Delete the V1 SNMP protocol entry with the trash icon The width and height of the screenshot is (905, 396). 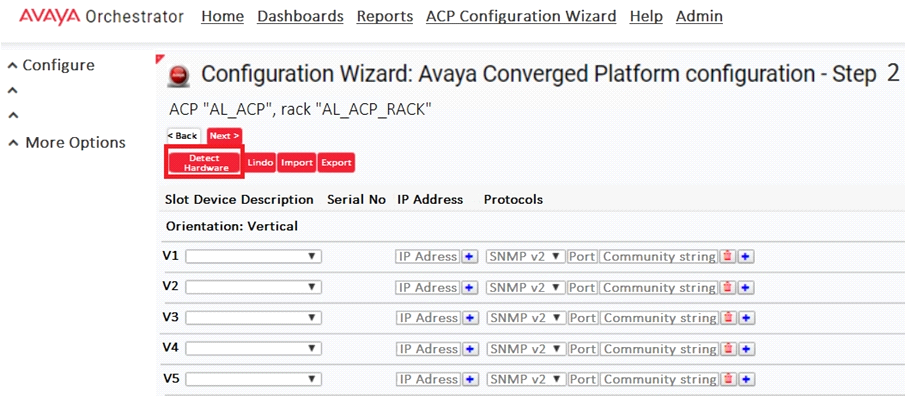click(x=728, y=256)
